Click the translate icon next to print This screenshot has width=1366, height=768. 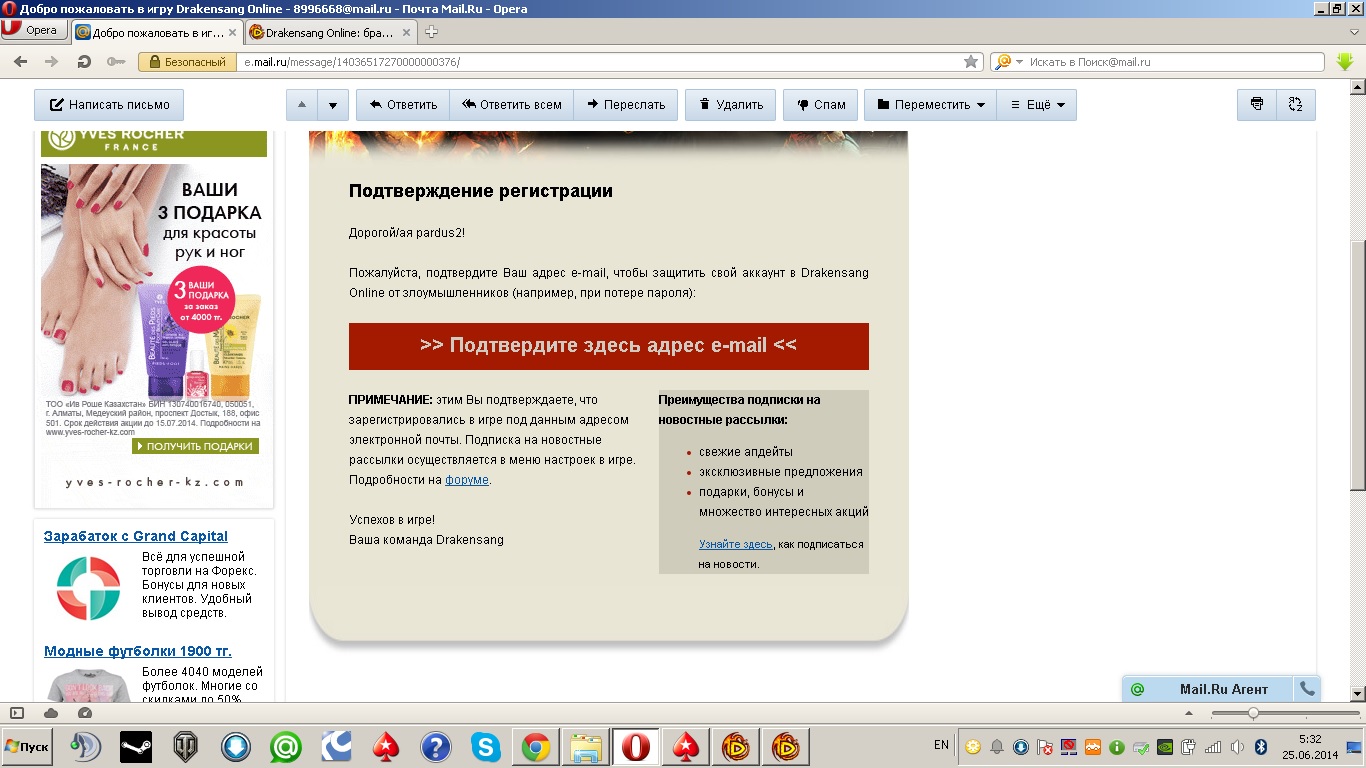click(x=1296, y=104)
